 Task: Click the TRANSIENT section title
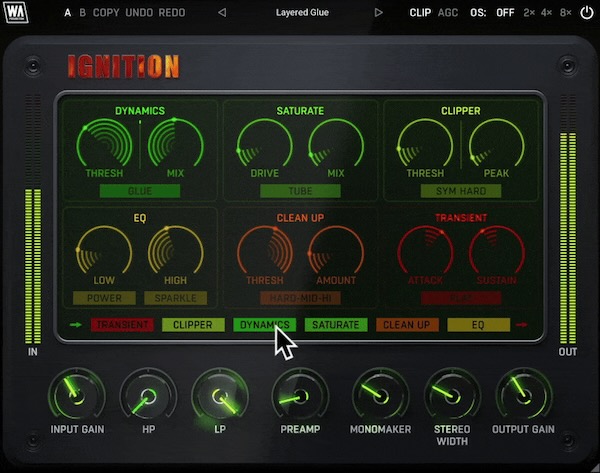click(x=461, y=218)
